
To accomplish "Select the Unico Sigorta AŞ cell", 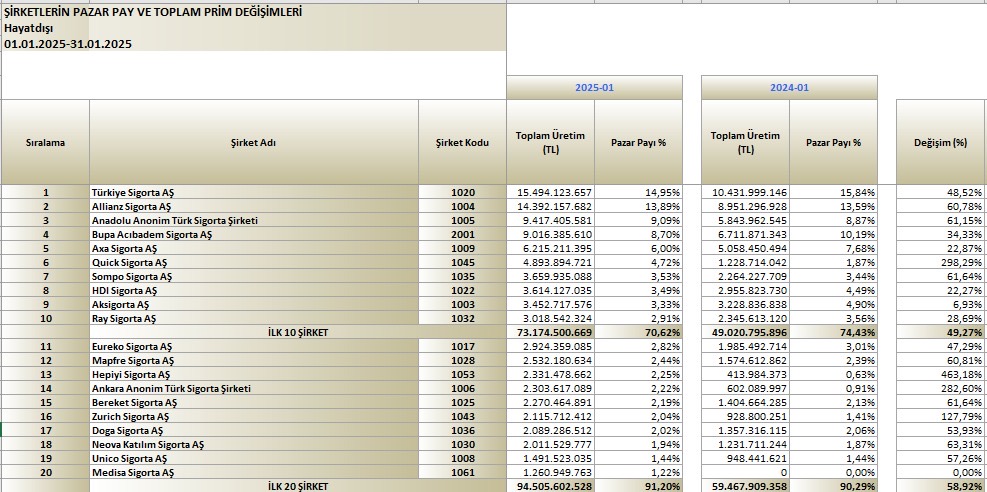I will [254, 459].
